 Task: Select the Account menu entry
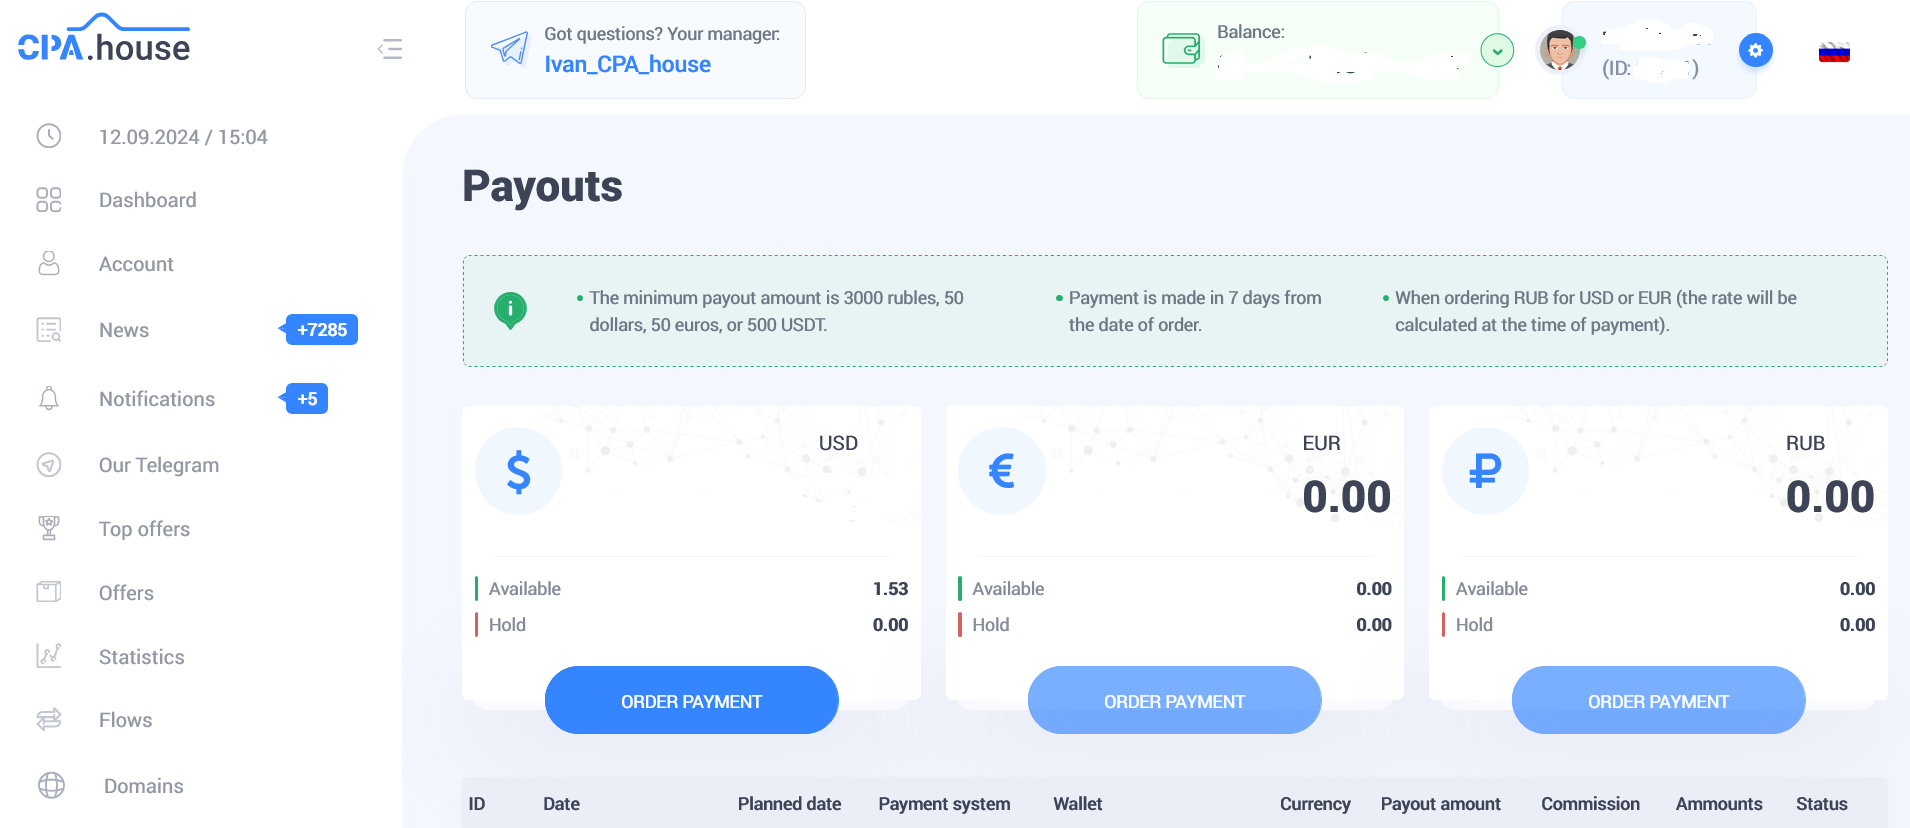click(135, 263)
